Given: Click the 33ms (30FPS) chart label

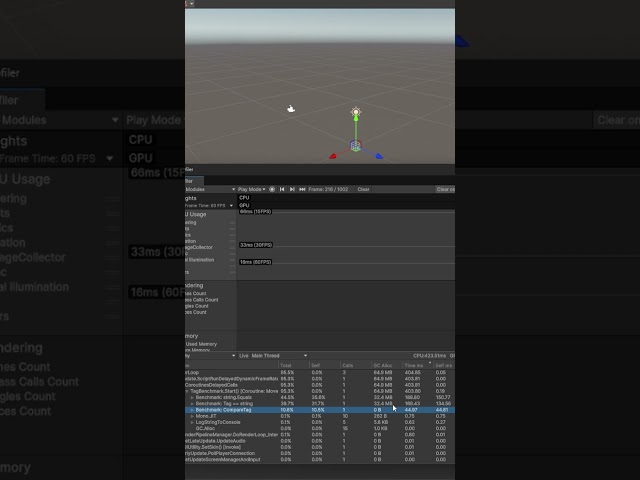Looking at the screenshot, I should click(256, 245).
